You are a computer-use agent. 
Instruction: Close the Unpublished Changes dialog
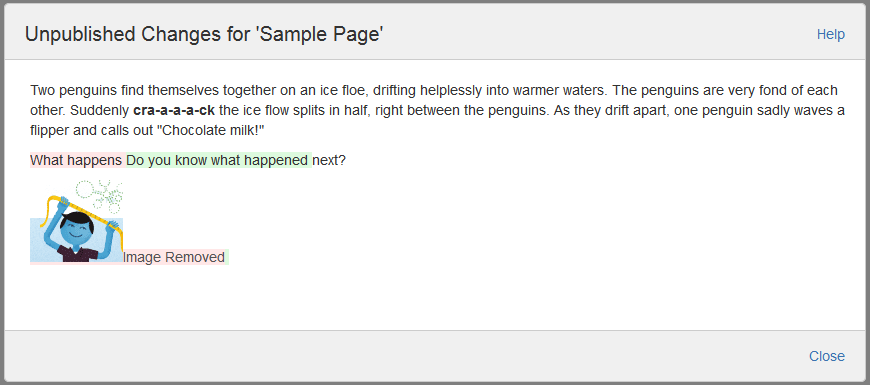[827, 356]
